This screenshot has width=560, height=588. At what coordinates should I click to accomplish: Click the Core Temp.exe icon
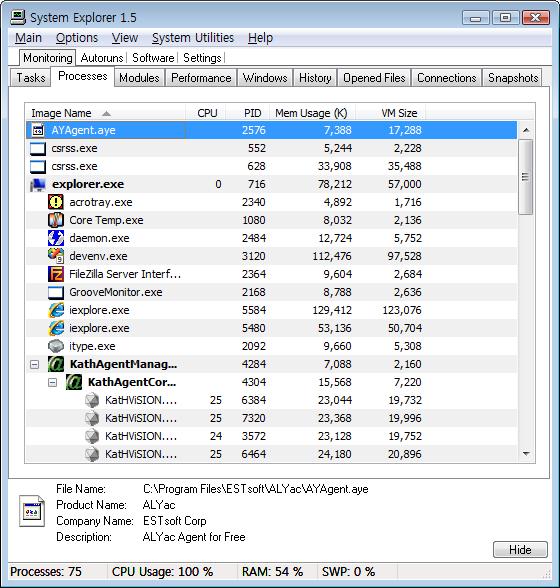(x=56, y=220)
